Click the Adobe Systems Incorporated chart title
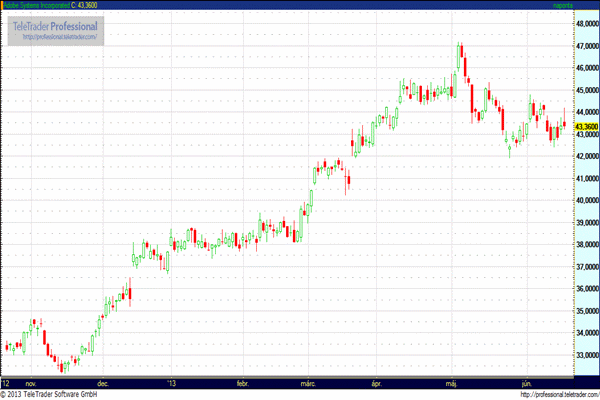The width and height of the screenshot is (600, 400). click(x=45, y=6)
